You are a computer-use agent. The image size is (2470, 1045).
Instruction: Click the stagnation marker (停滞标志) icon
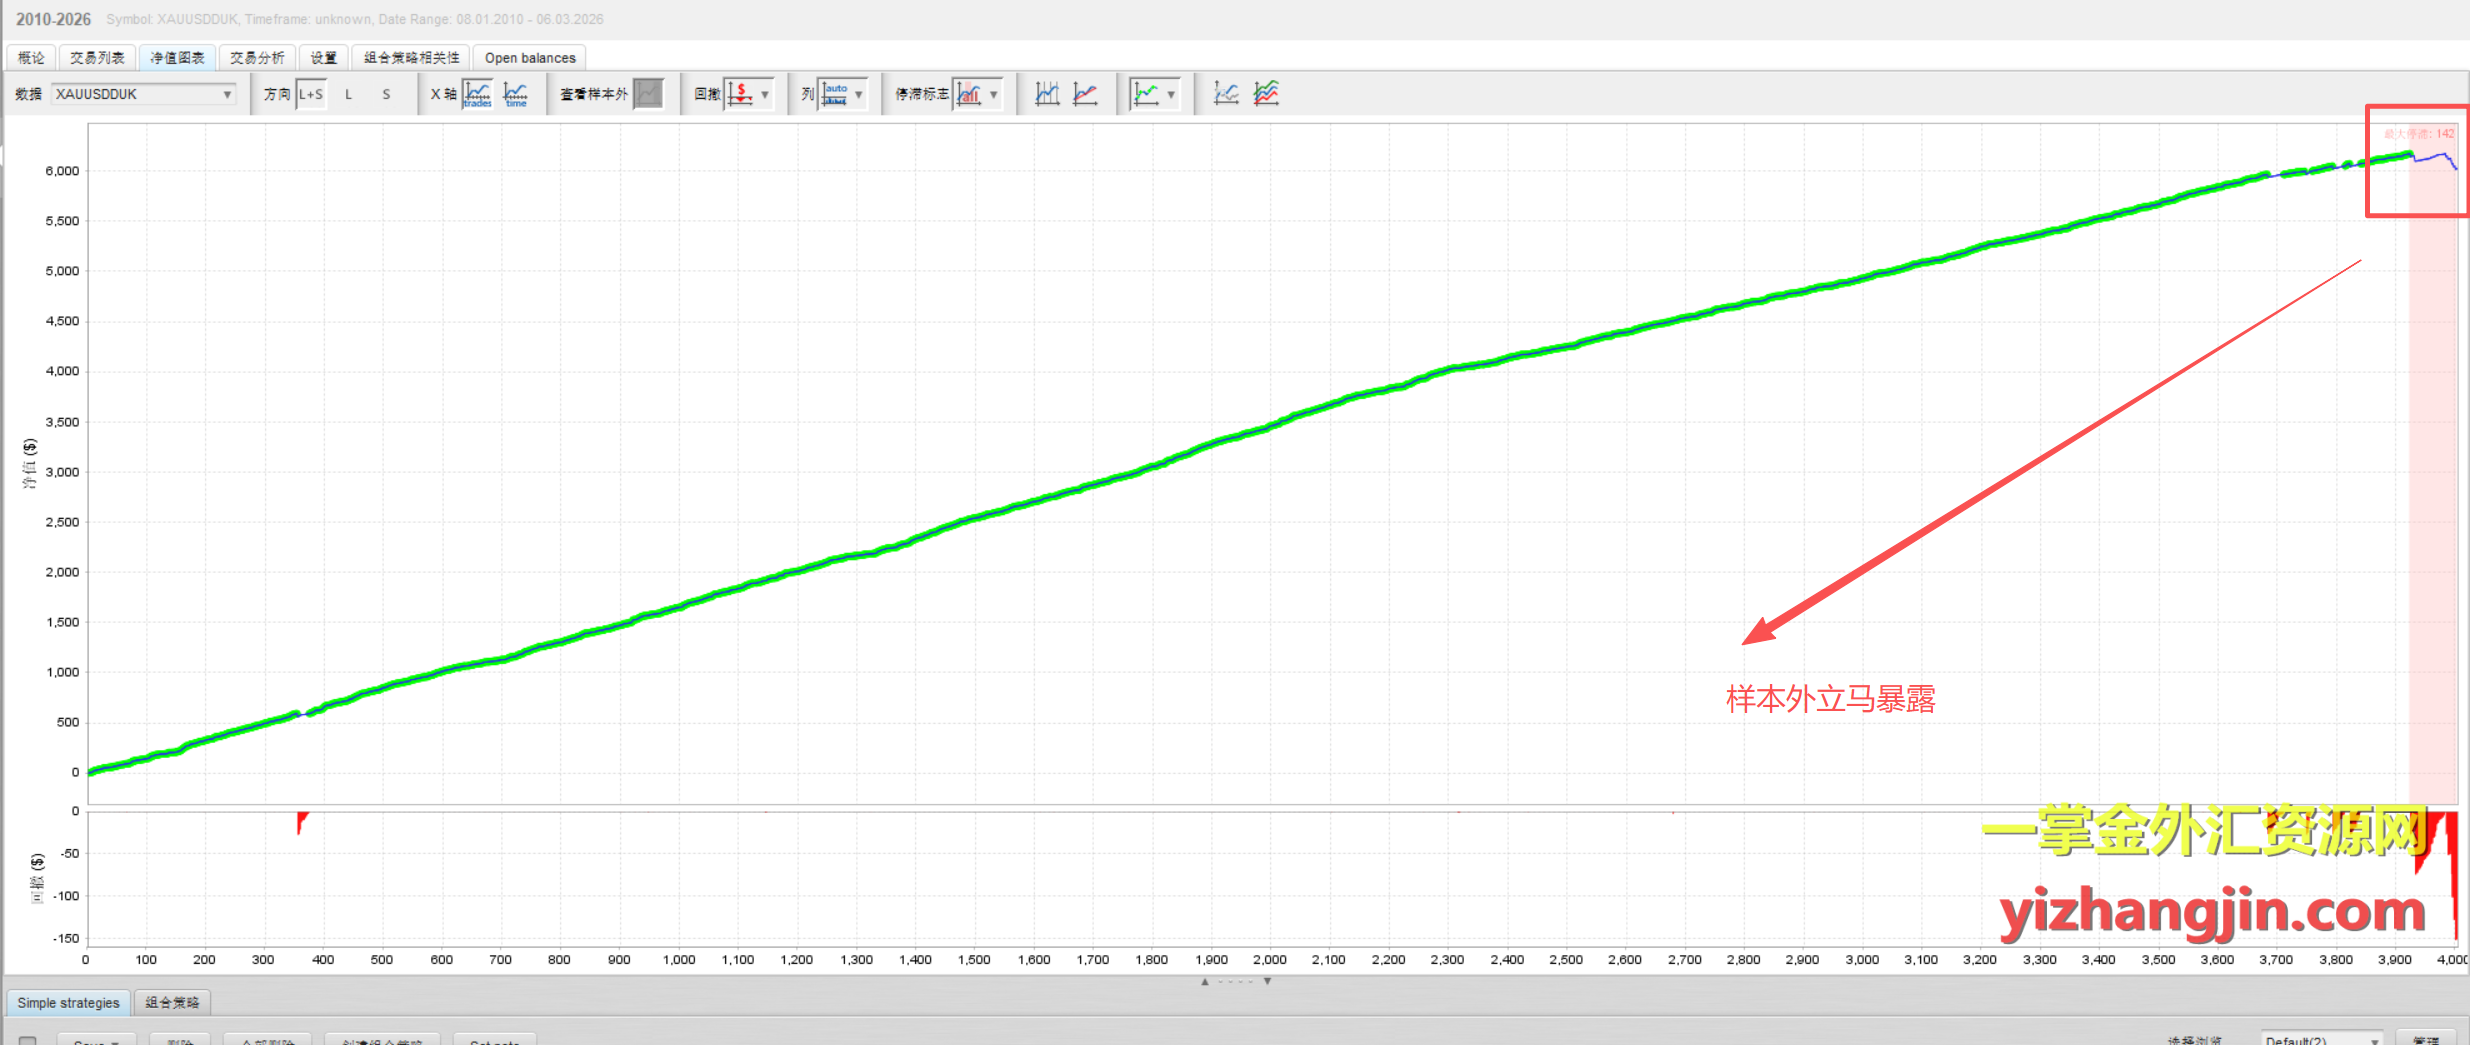pyautogui.click(x=969, y=94)
